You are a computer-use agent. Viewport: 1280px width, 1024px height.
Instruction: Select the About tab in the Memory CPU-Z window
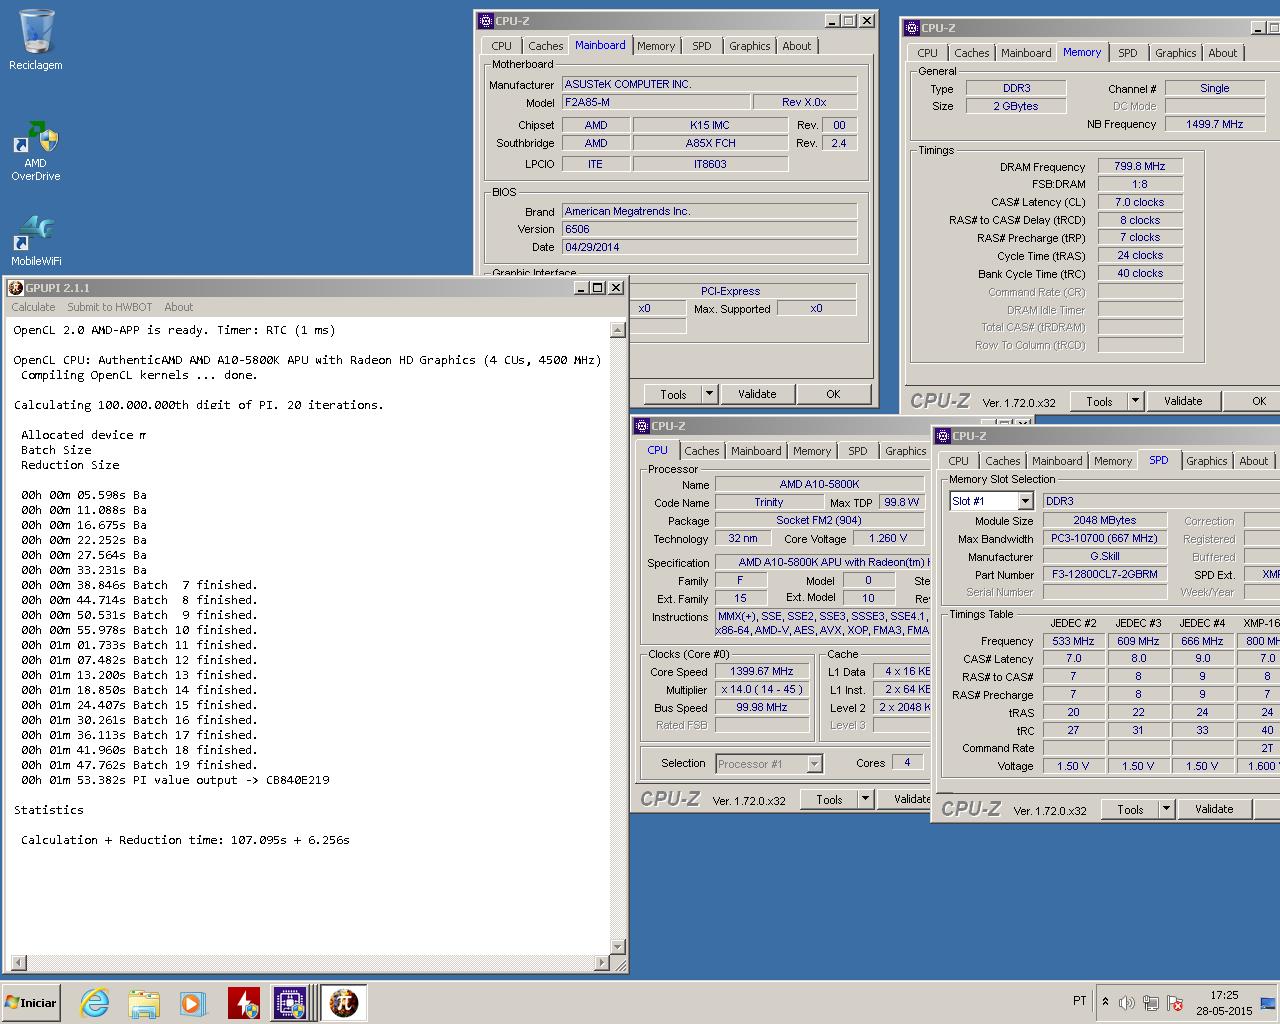pos(1223,53)
